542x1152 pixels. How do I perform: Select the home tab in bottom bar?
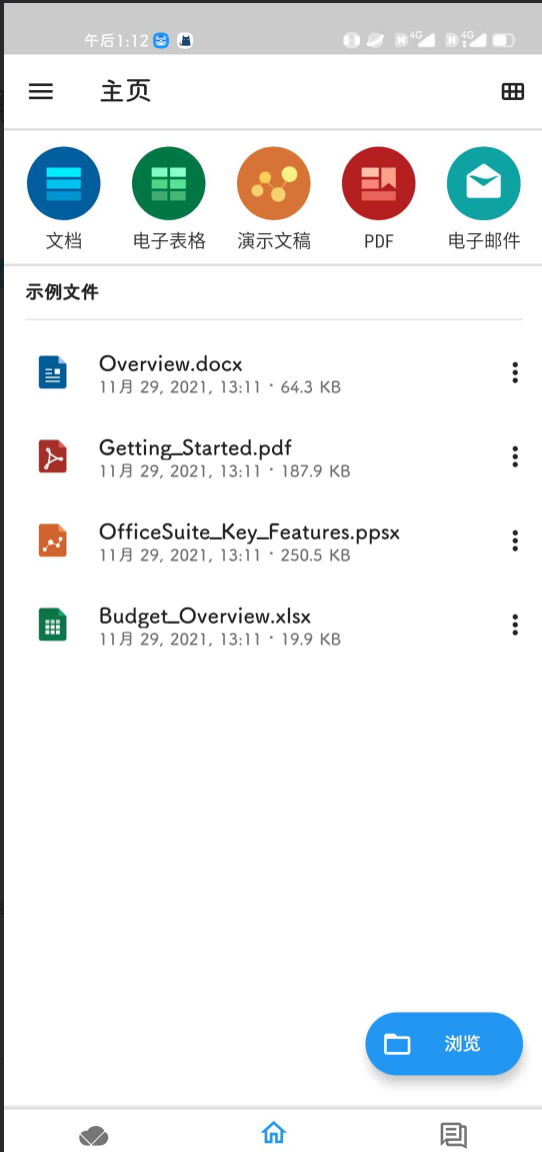273,1133
